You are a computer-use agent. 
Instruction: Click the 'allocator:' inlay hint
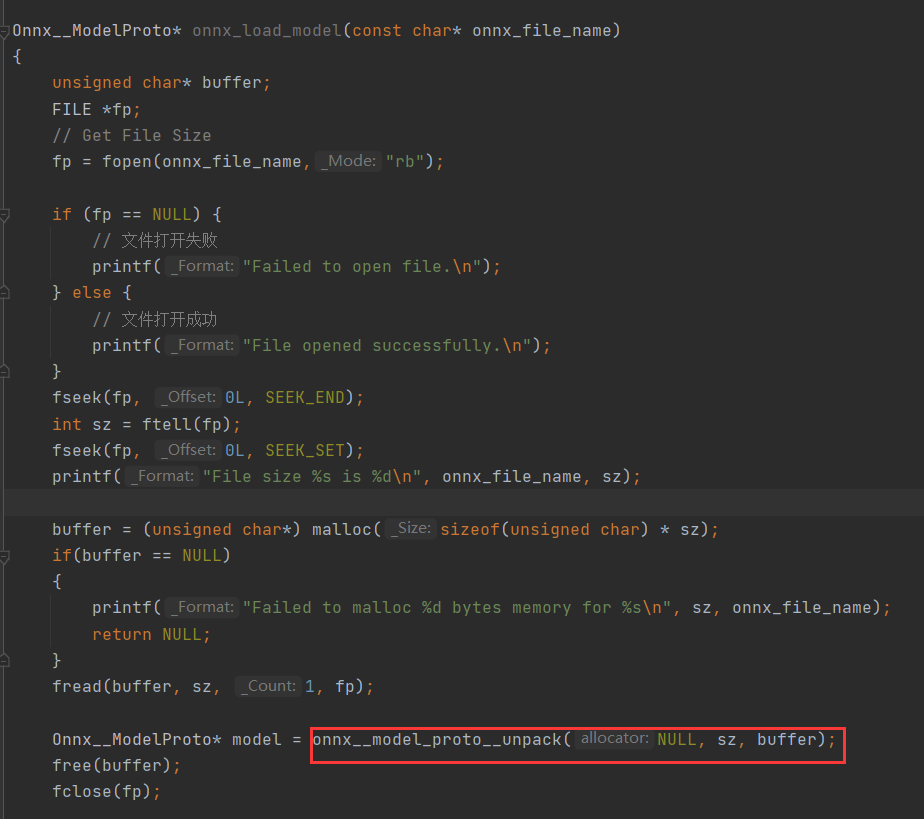[614, 739]
